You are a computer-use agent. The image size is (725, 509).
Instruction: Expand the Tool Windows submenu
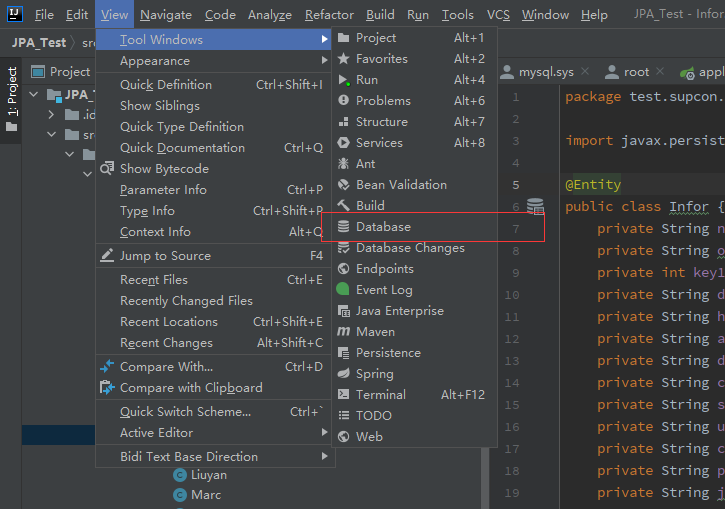click(213, 40)
